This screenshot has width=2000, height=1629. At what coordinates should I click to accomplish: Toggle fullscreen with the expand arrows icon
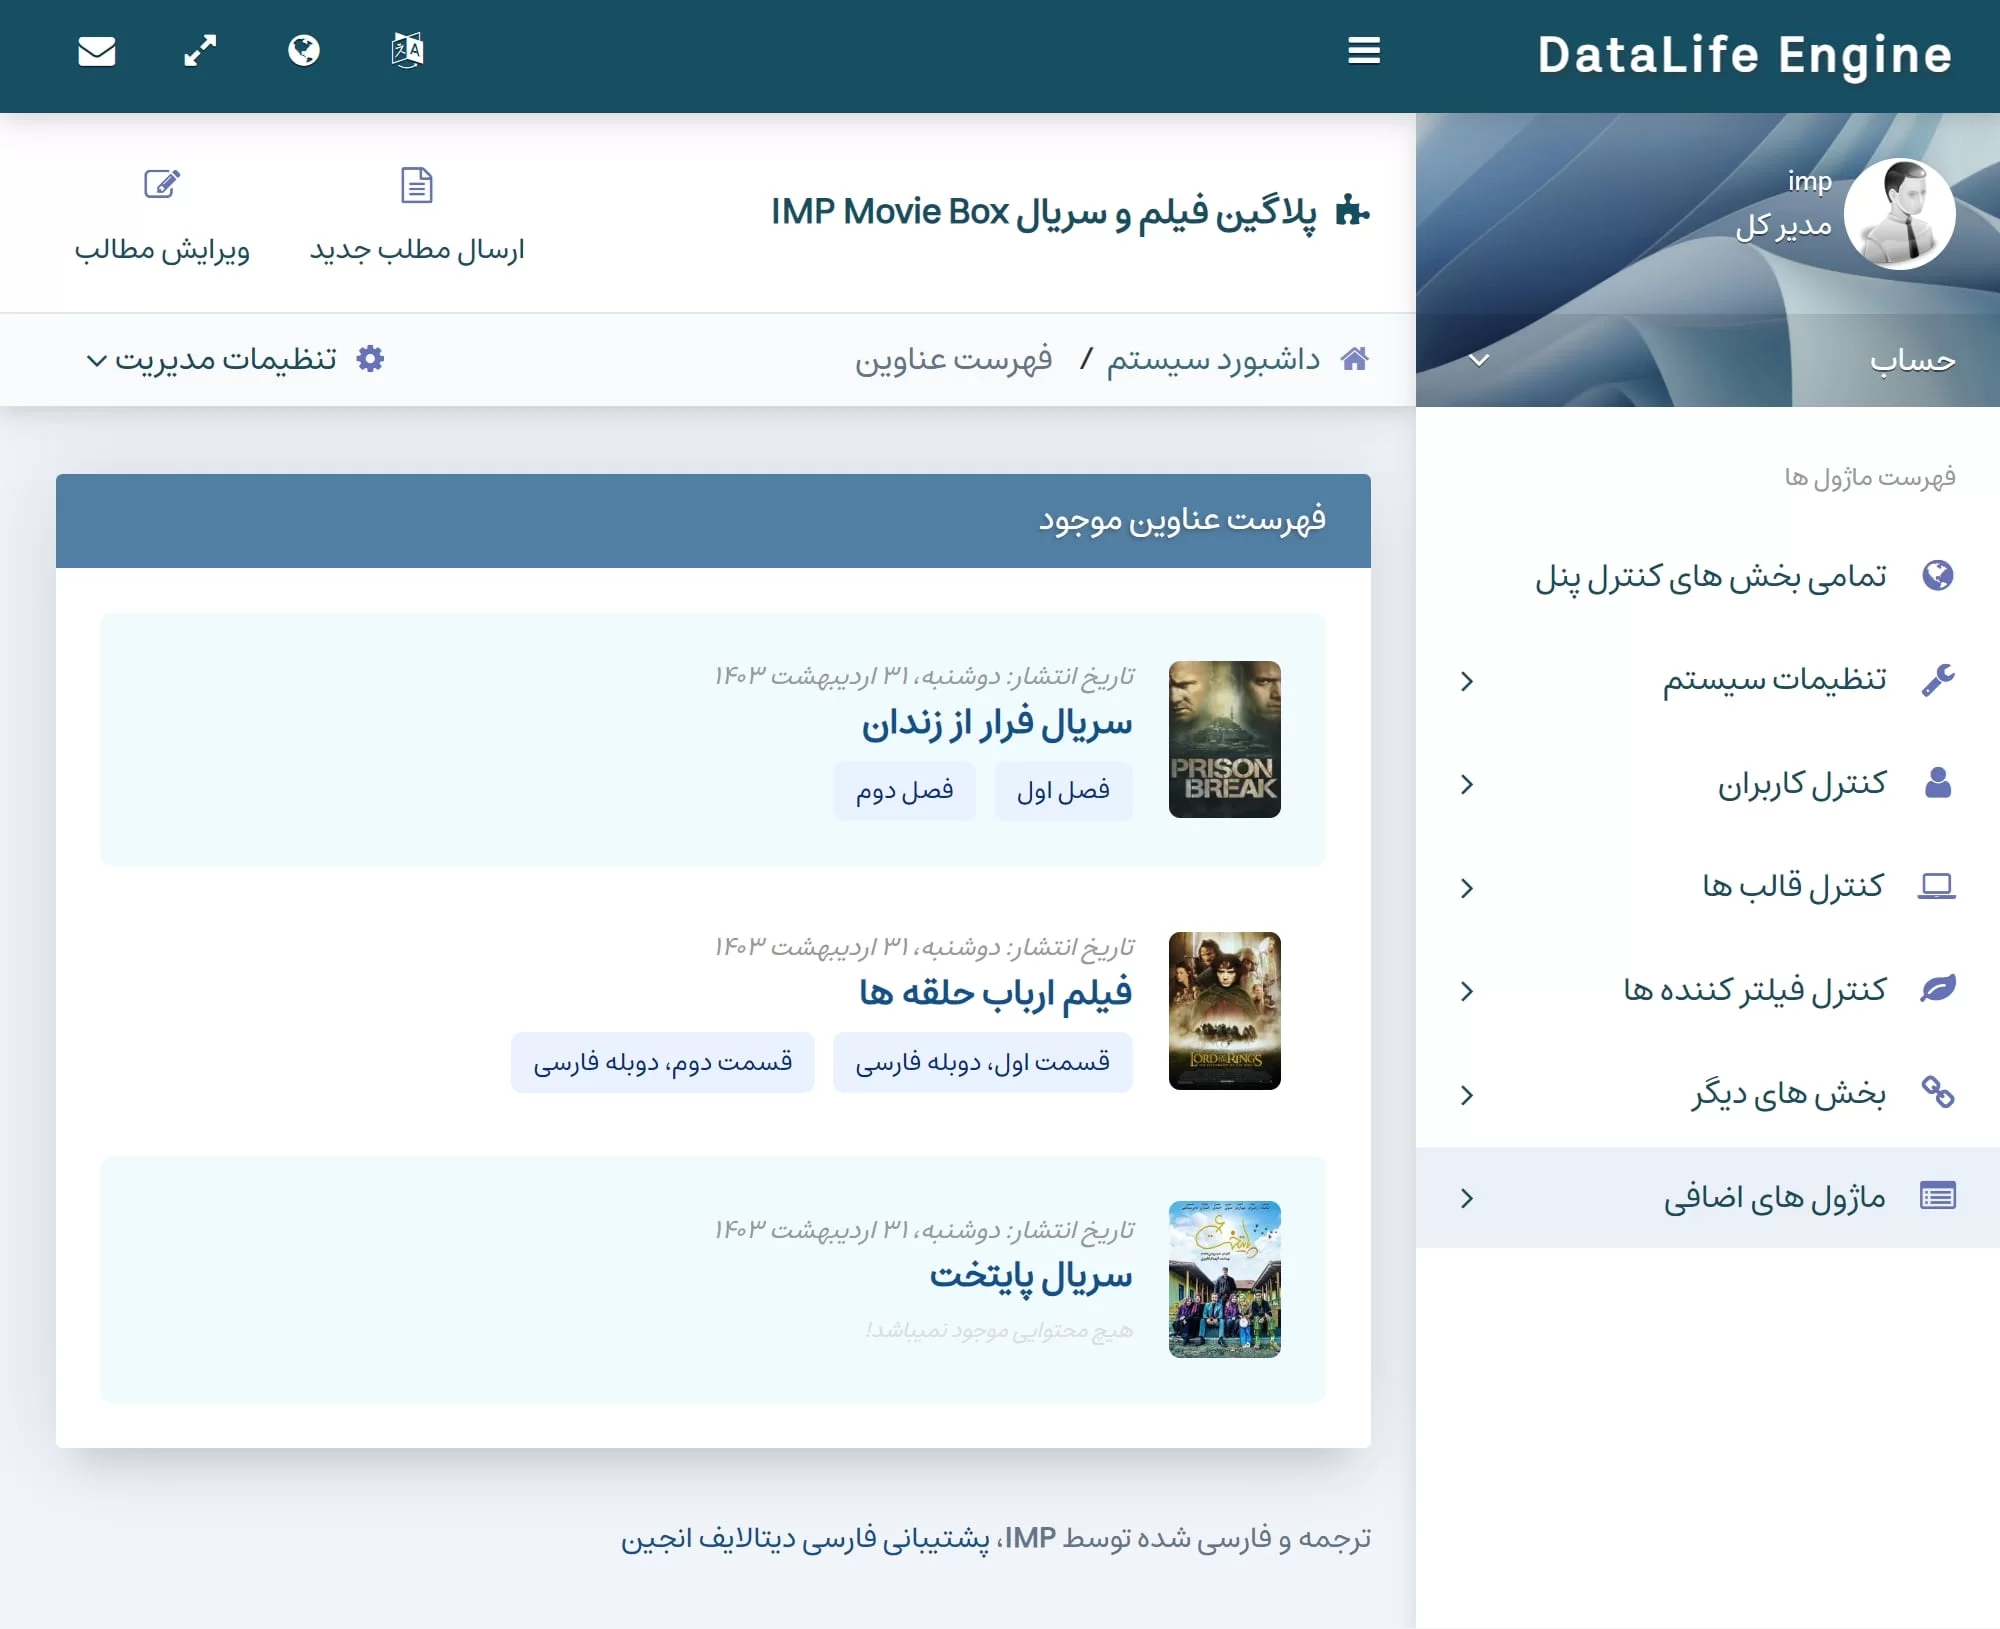200,51
